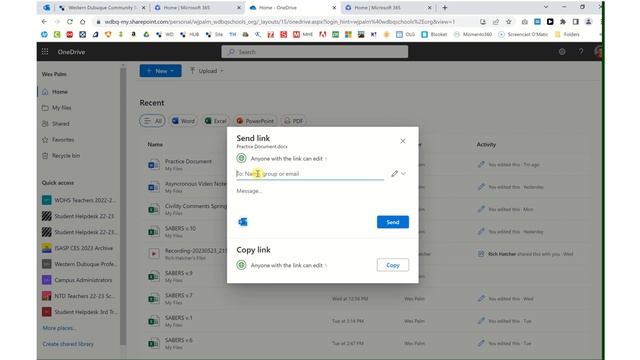Image resolution: width=640 pixels, height=360 pixels.
Task: Open the OneDrive settings gear
Action: pos(562,52)
